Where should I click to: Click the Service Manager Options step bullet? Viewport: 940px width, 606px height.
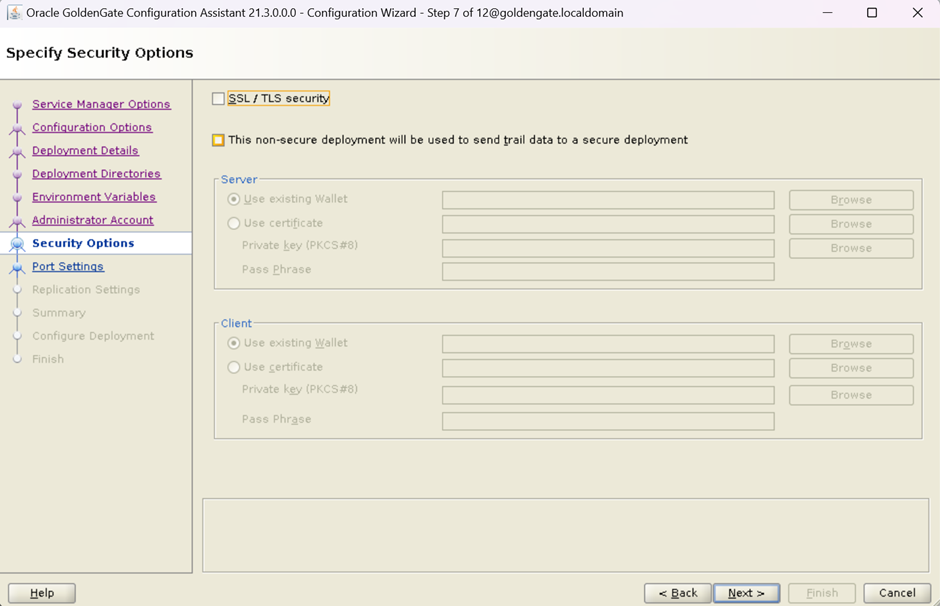click(17, 105)
